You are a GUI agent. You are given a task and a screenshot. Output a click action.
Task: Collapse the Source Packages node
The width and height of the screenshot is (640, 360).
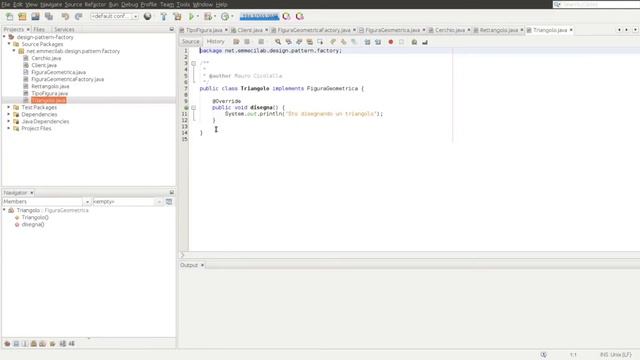click(x=9, y=44)
